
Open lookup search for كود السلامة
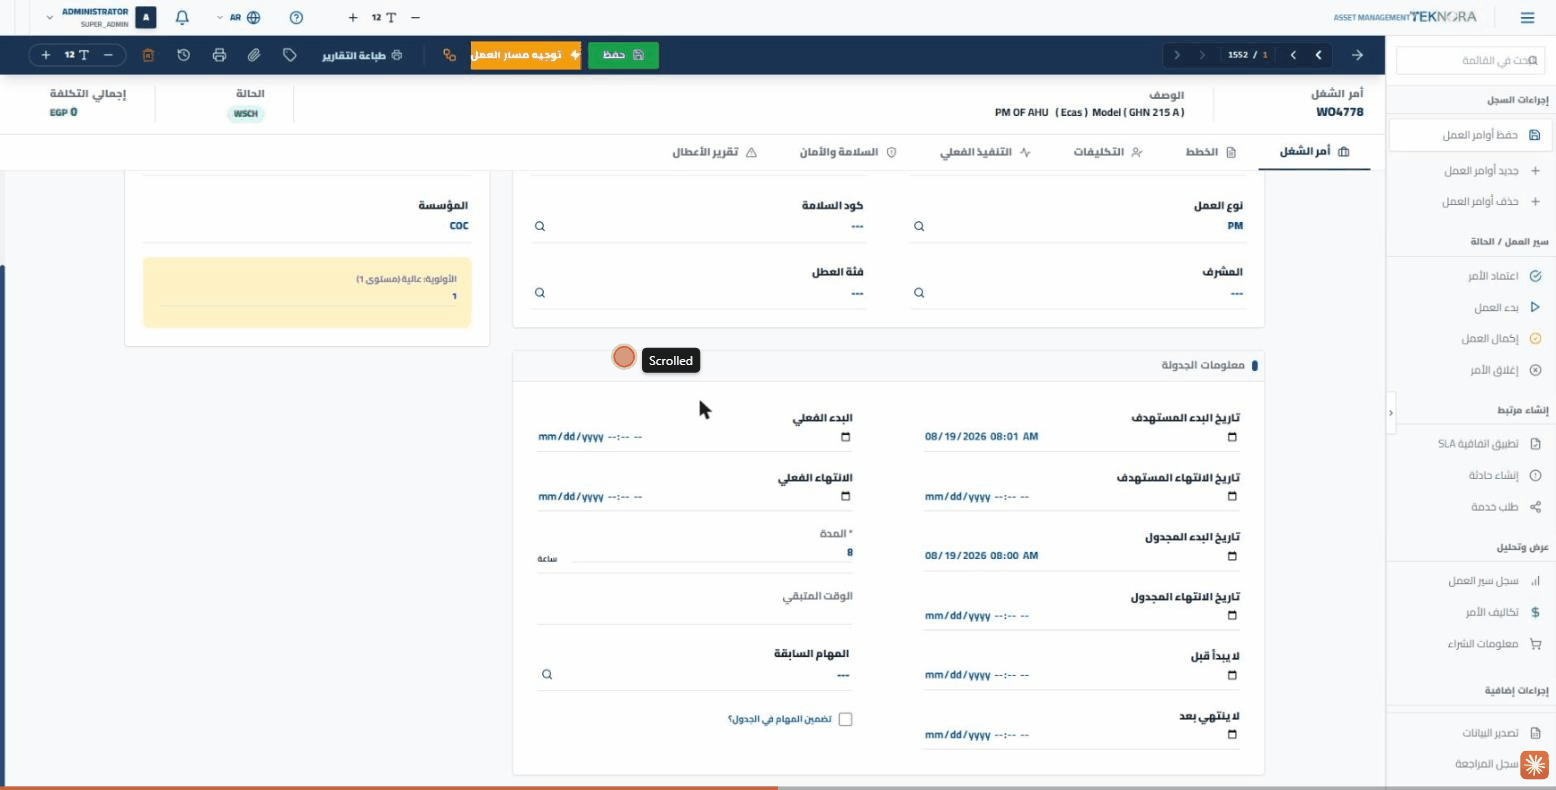click(x=540, y=226)
